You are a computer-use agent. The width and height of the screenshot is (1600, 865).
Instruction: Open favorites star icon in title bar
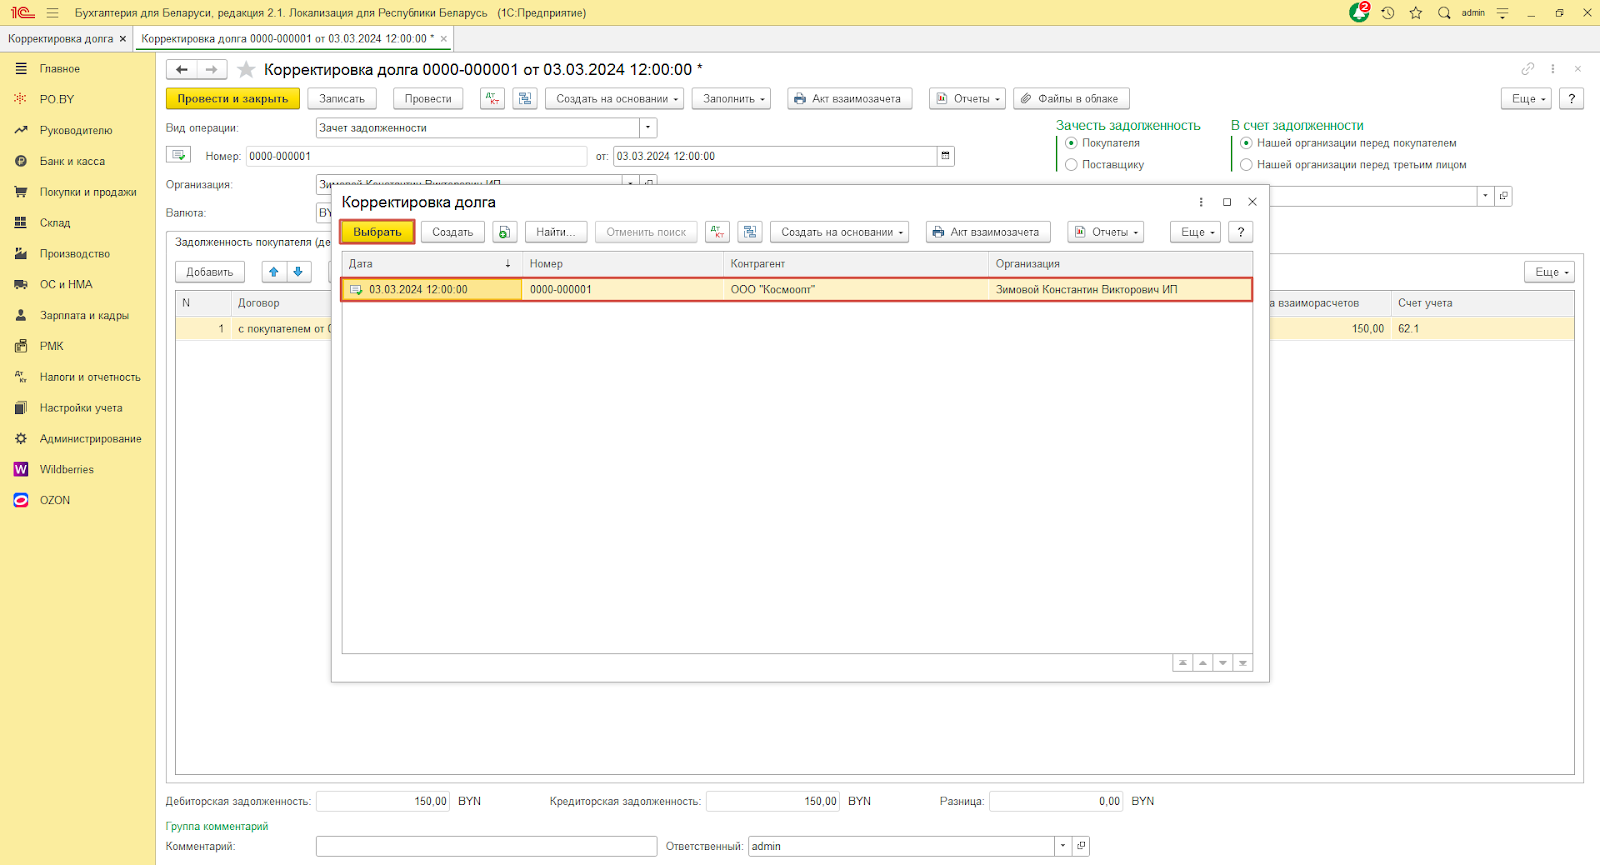(1416, 13)
